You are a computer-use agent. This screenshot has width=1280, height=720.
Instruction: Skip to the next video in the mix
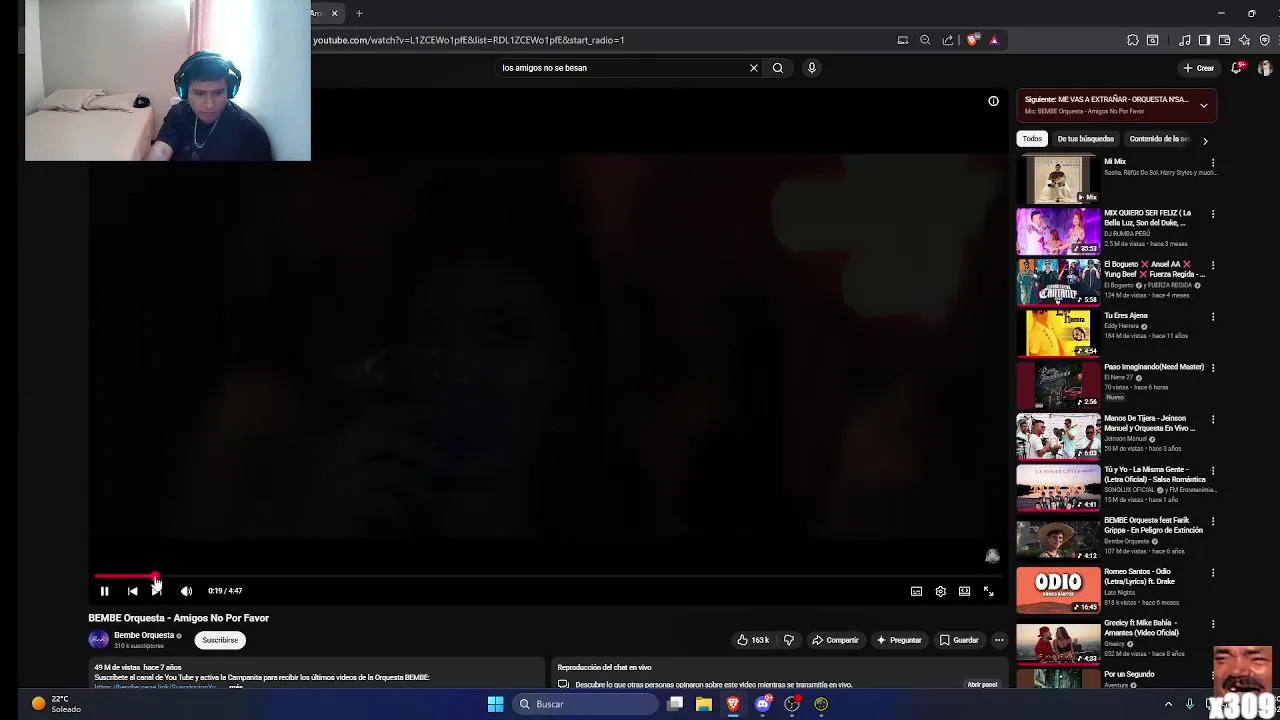pyautogui.click(x=157, y=591)
